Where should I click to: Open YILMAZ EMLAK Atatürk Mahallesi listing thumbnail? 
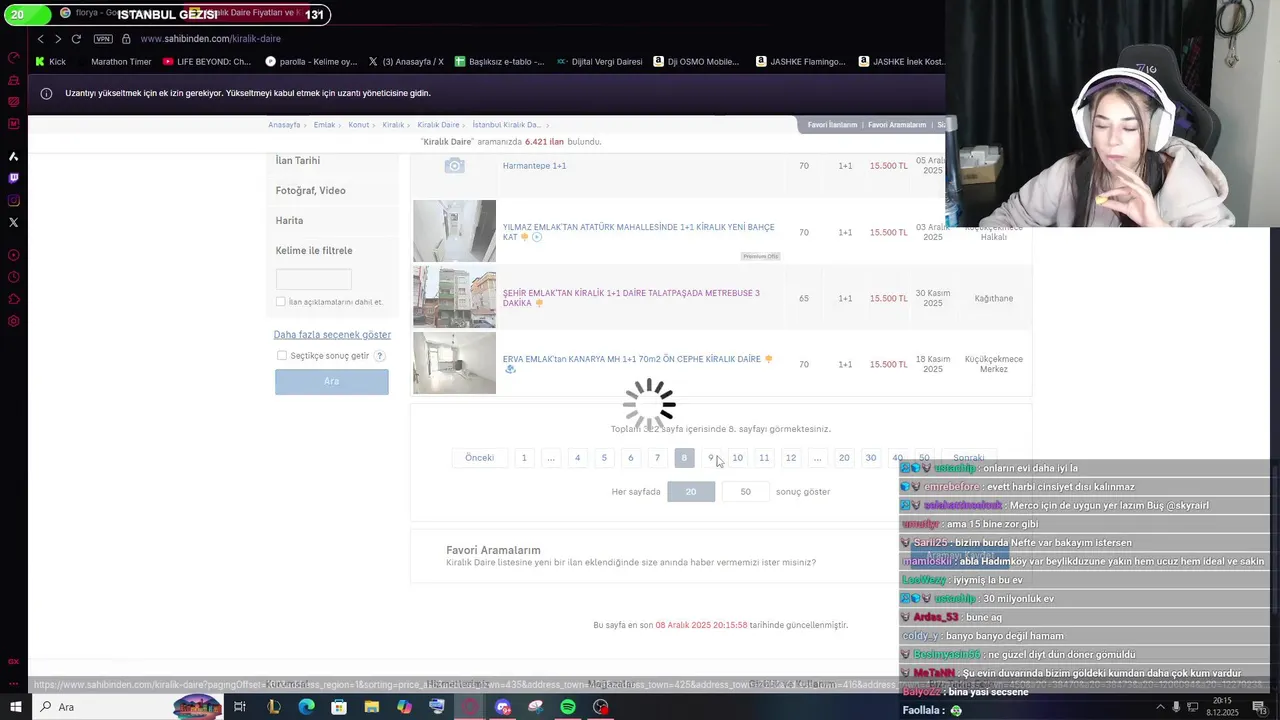pos(454,231)
